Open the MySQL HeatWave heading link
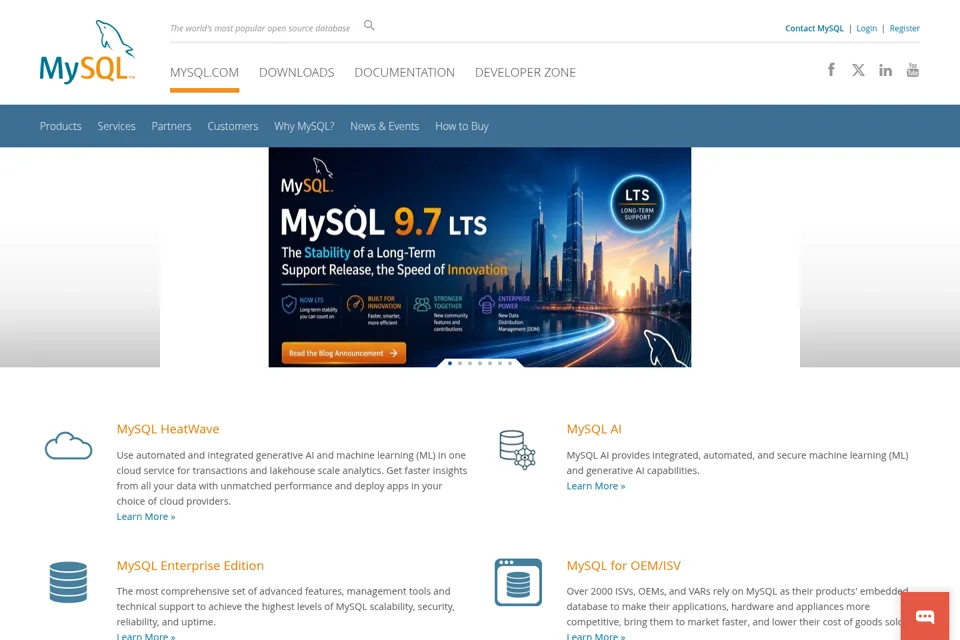The width and height of the screenshot is (960, 640). (x=168, y=429)
